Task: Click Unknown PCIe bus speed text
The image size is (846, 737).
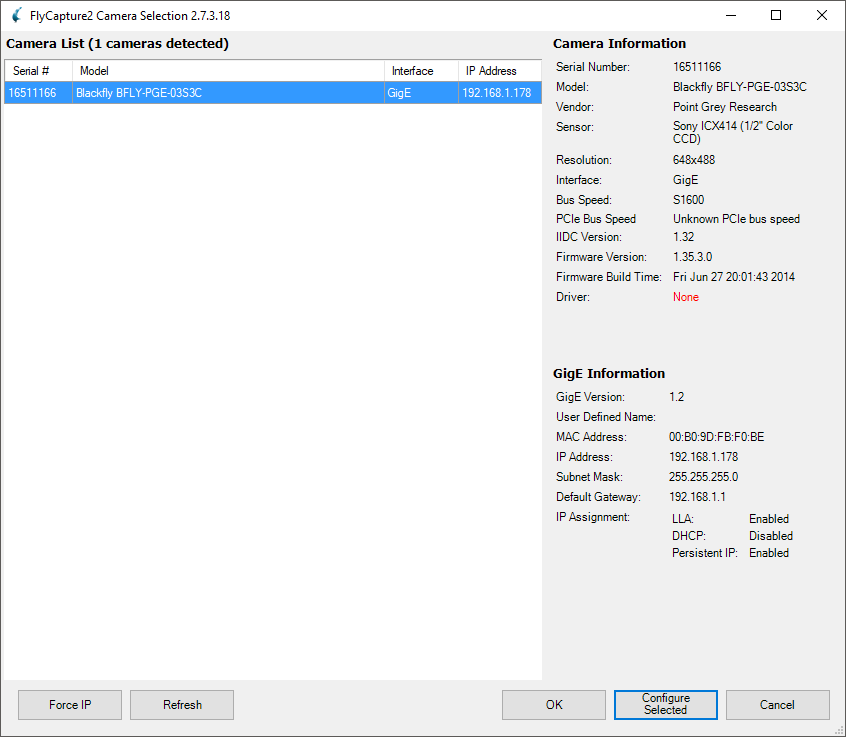Action: [736, 219]
